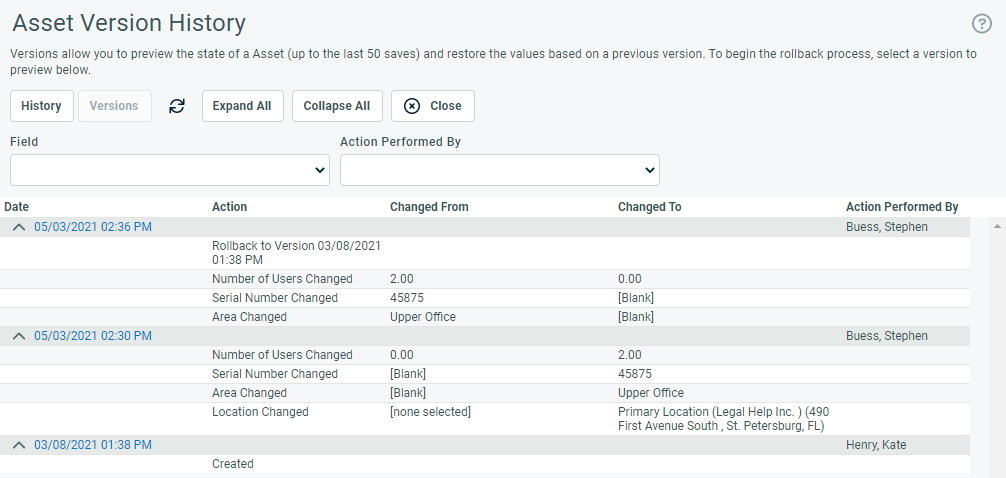Click the circled X icon on Close
The image size is (1006, 478).
pyautogui.click(x=412, y=106)
